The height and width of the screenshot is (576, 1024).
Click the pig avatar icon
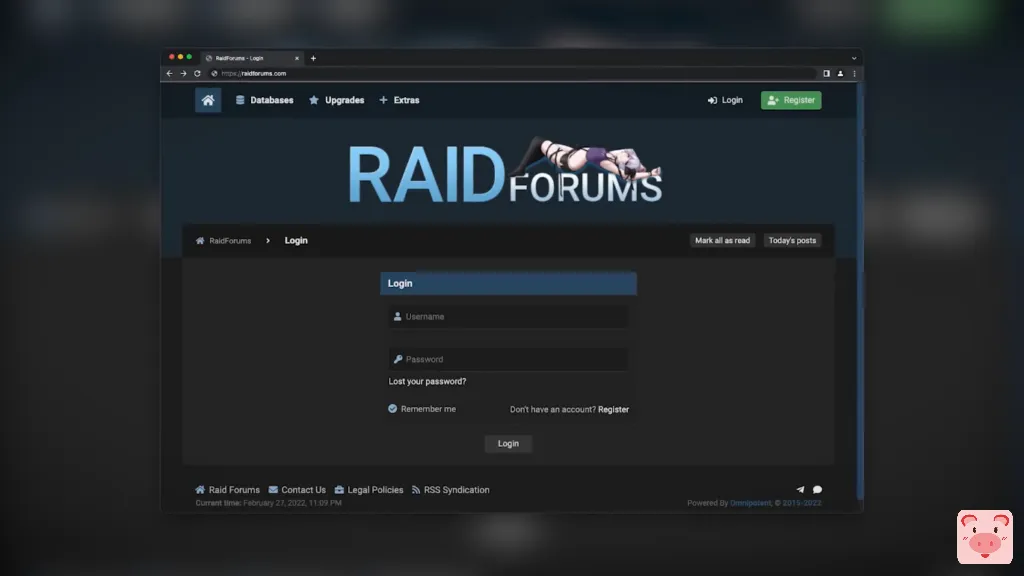[x=985, y=537]
